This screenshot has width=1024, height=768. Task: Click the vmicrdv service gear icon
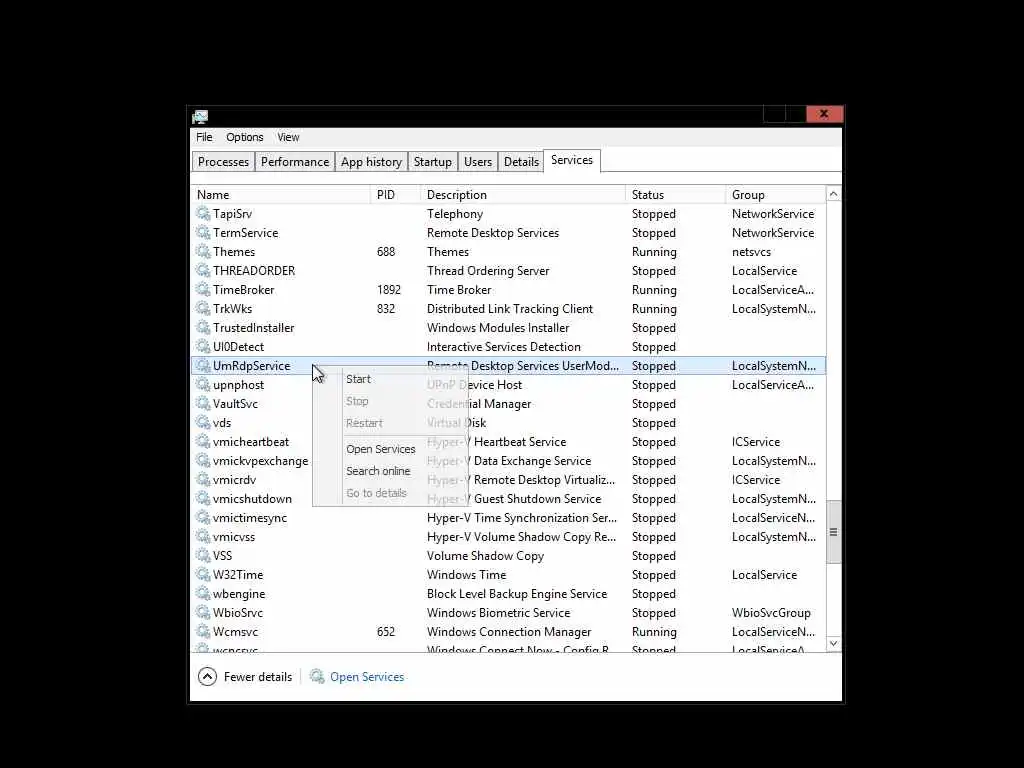pos(203,479)
